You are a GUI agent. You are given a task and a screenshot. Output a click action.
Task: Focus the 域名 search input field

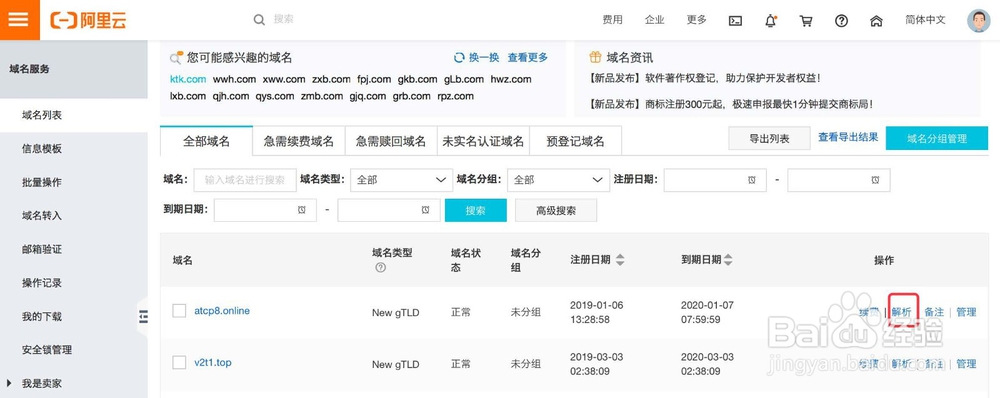245,180
